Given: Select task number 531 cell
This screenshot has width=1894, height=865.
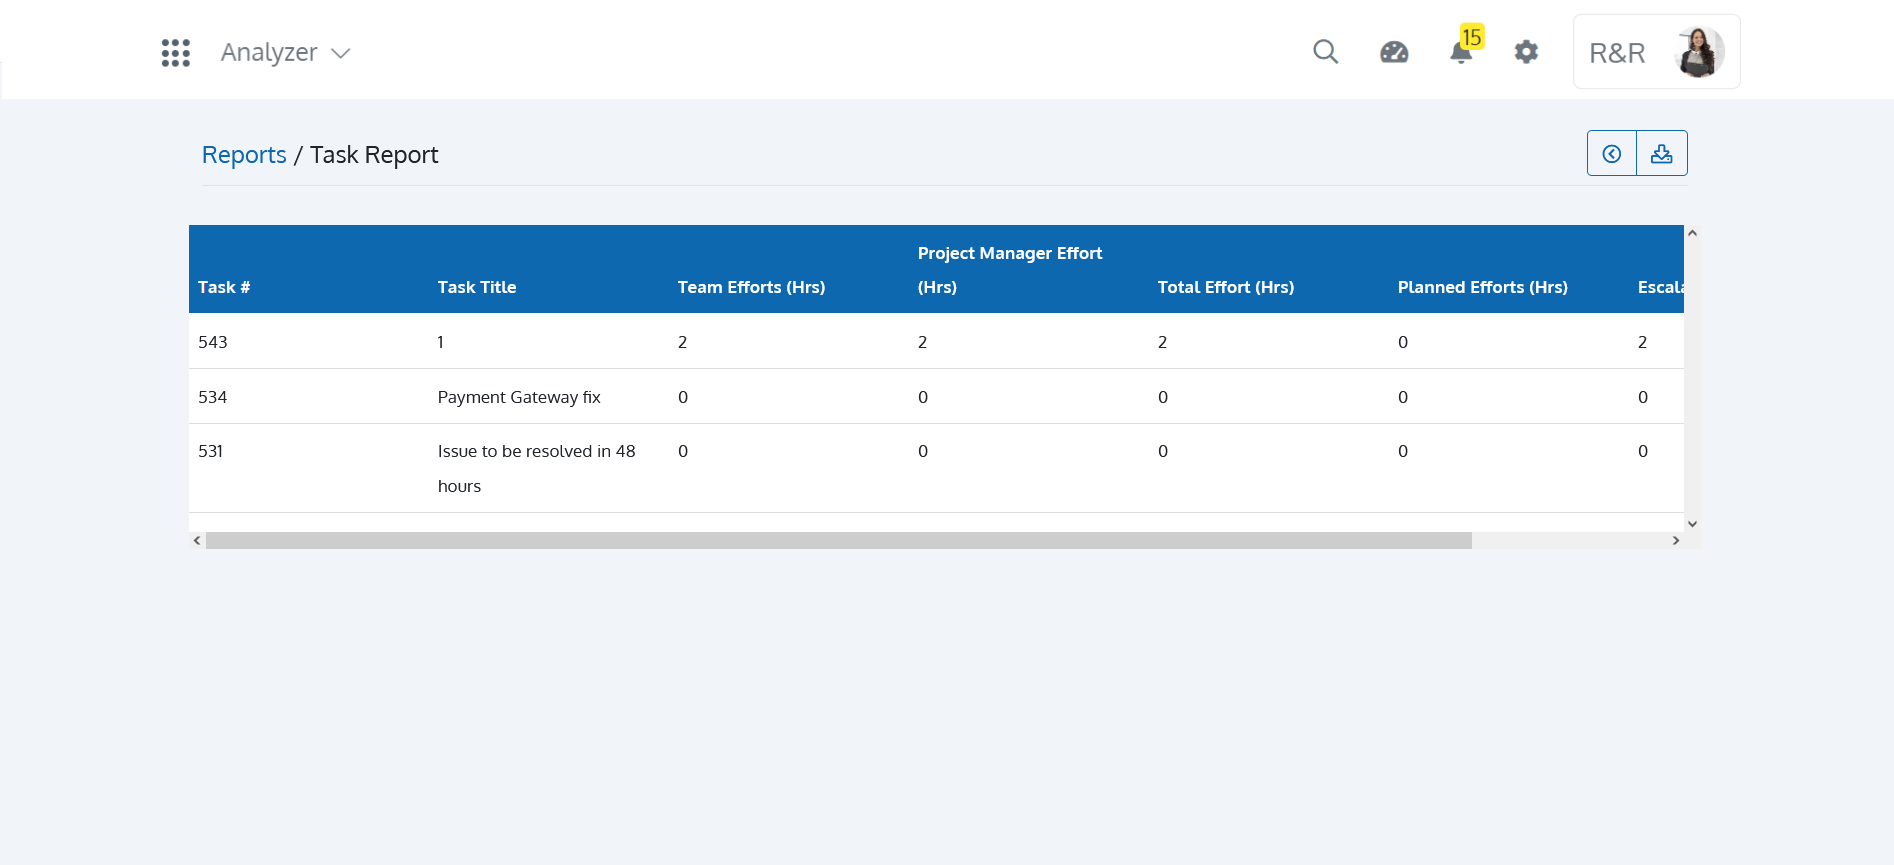Looking at the screenshot, I should click(211, 451).
